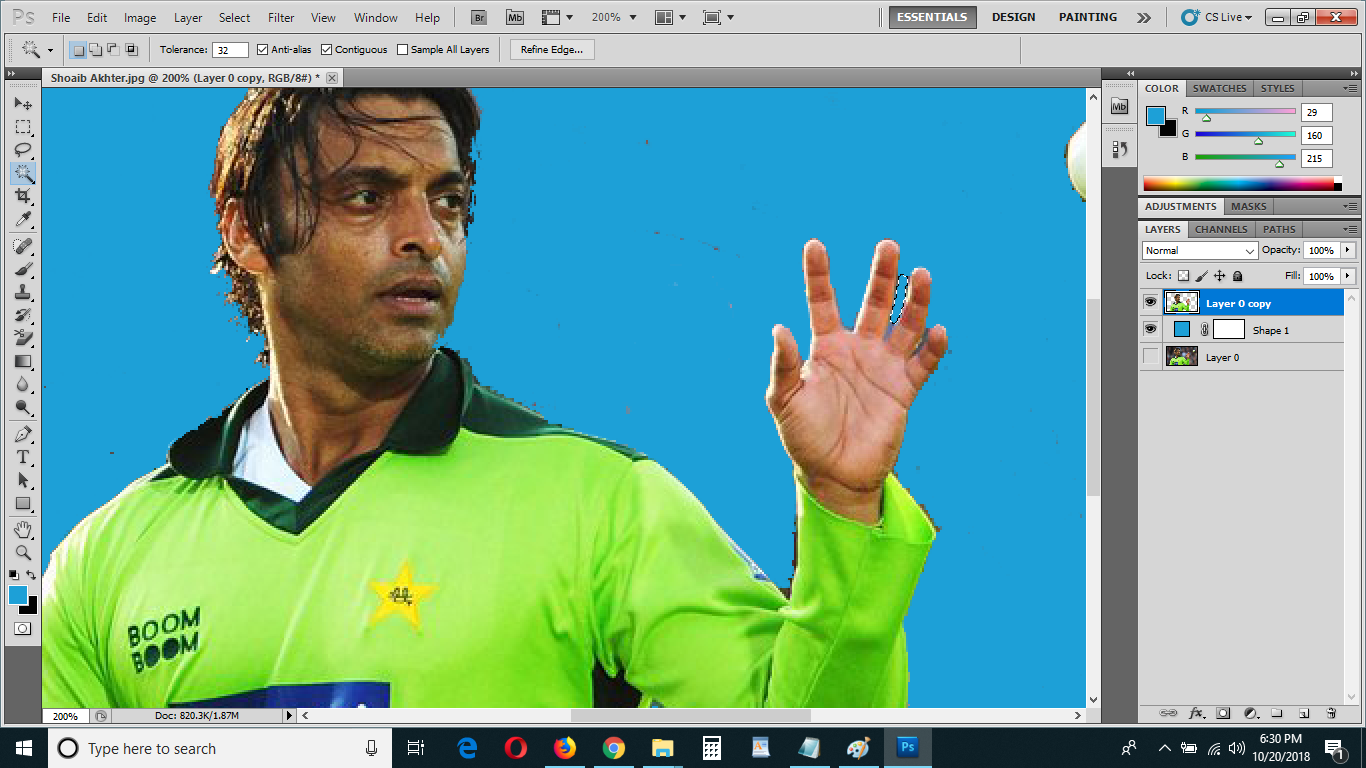The height and width of the screenshot is (768, 1366).
Task: Select the Horizontal Type tool
Action: 22,457
